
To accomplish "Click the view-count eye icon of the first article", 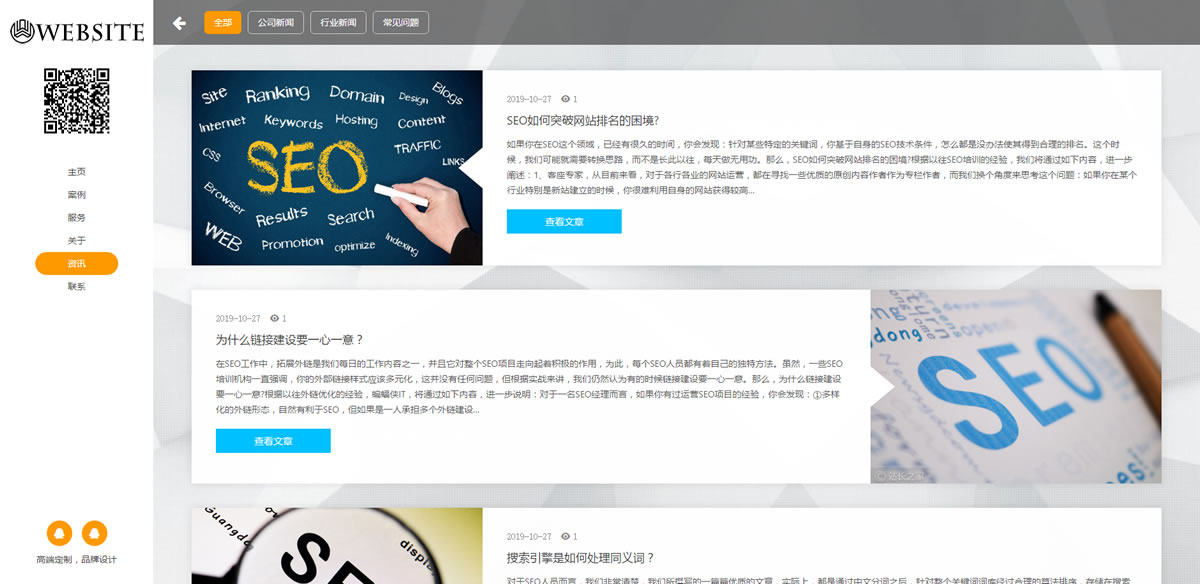I will [565, 99].
